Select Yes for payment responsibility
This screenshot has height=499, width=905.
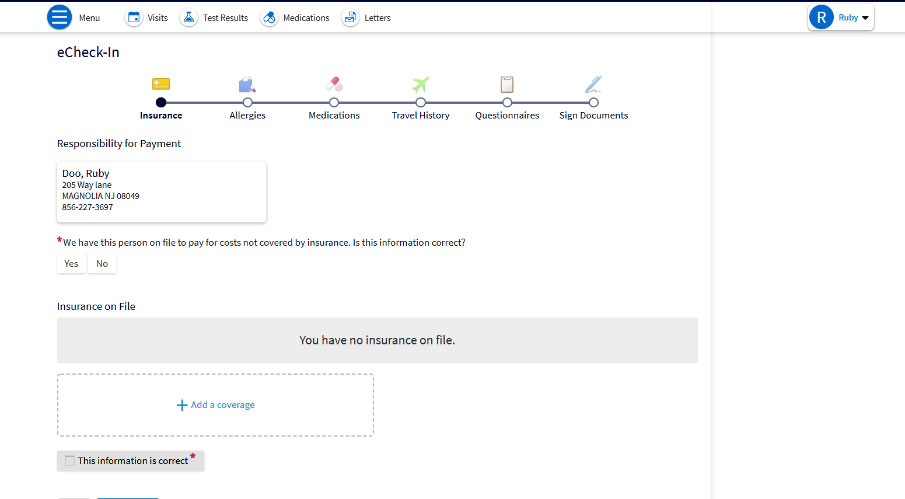pos(71,264)
